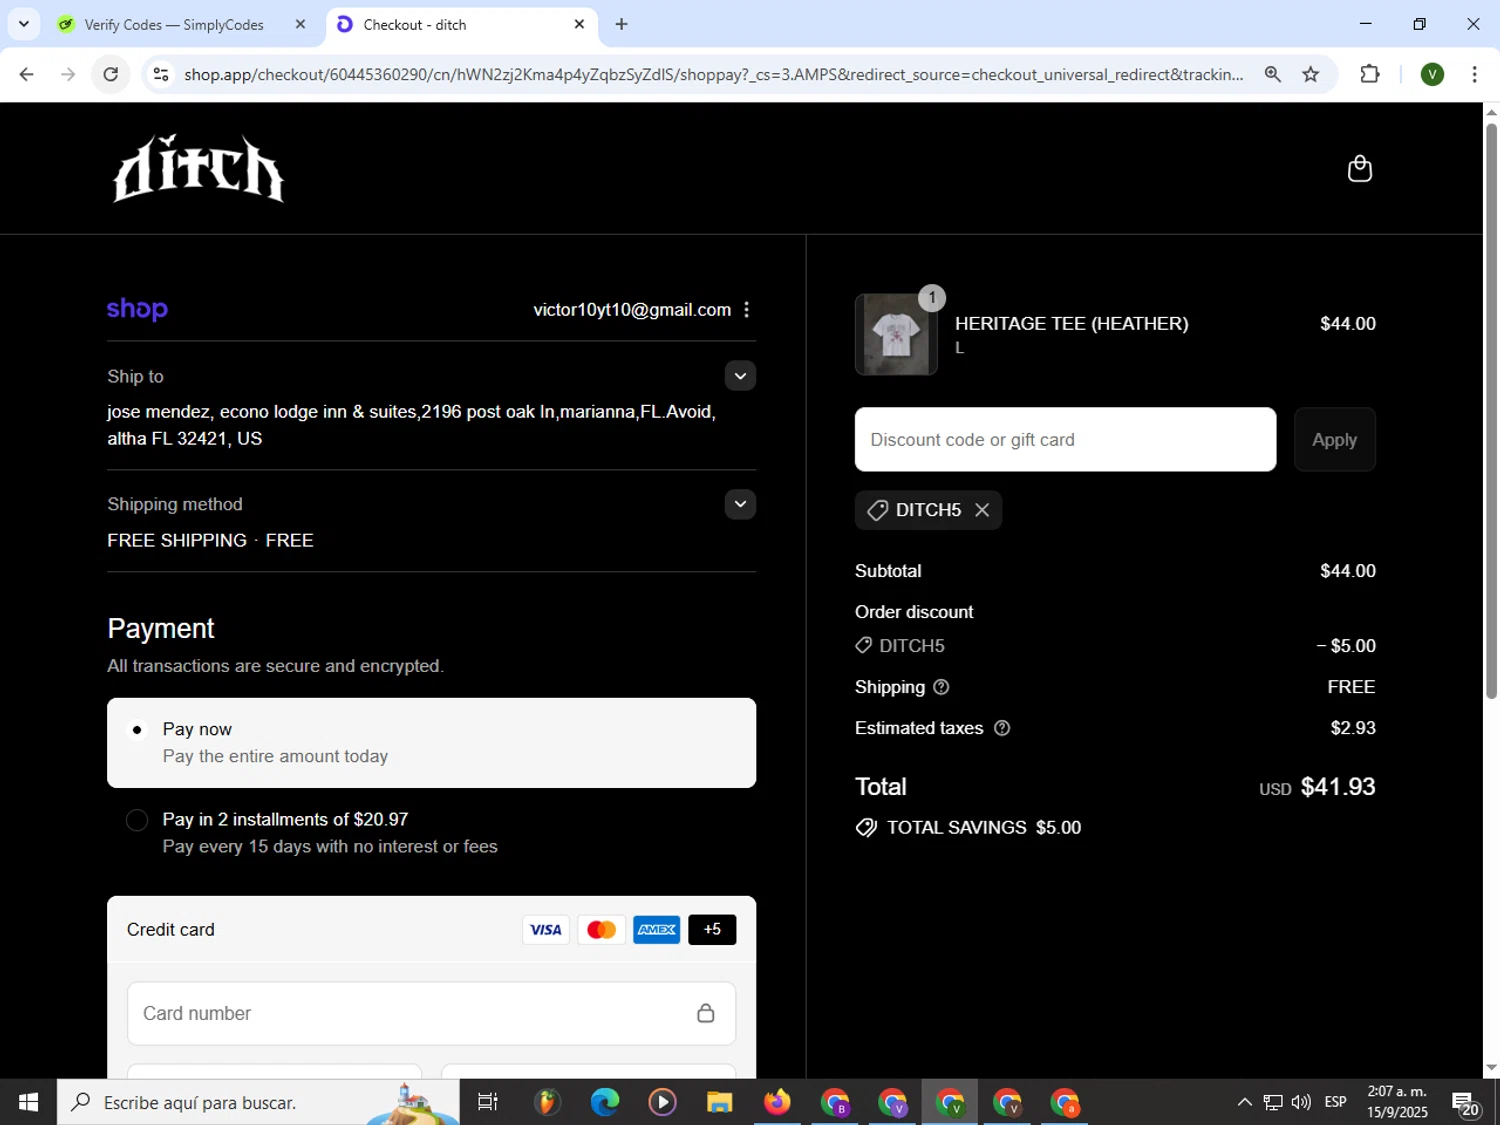
Task: View site information icon in address bar
Action: (x=161, y=74)
